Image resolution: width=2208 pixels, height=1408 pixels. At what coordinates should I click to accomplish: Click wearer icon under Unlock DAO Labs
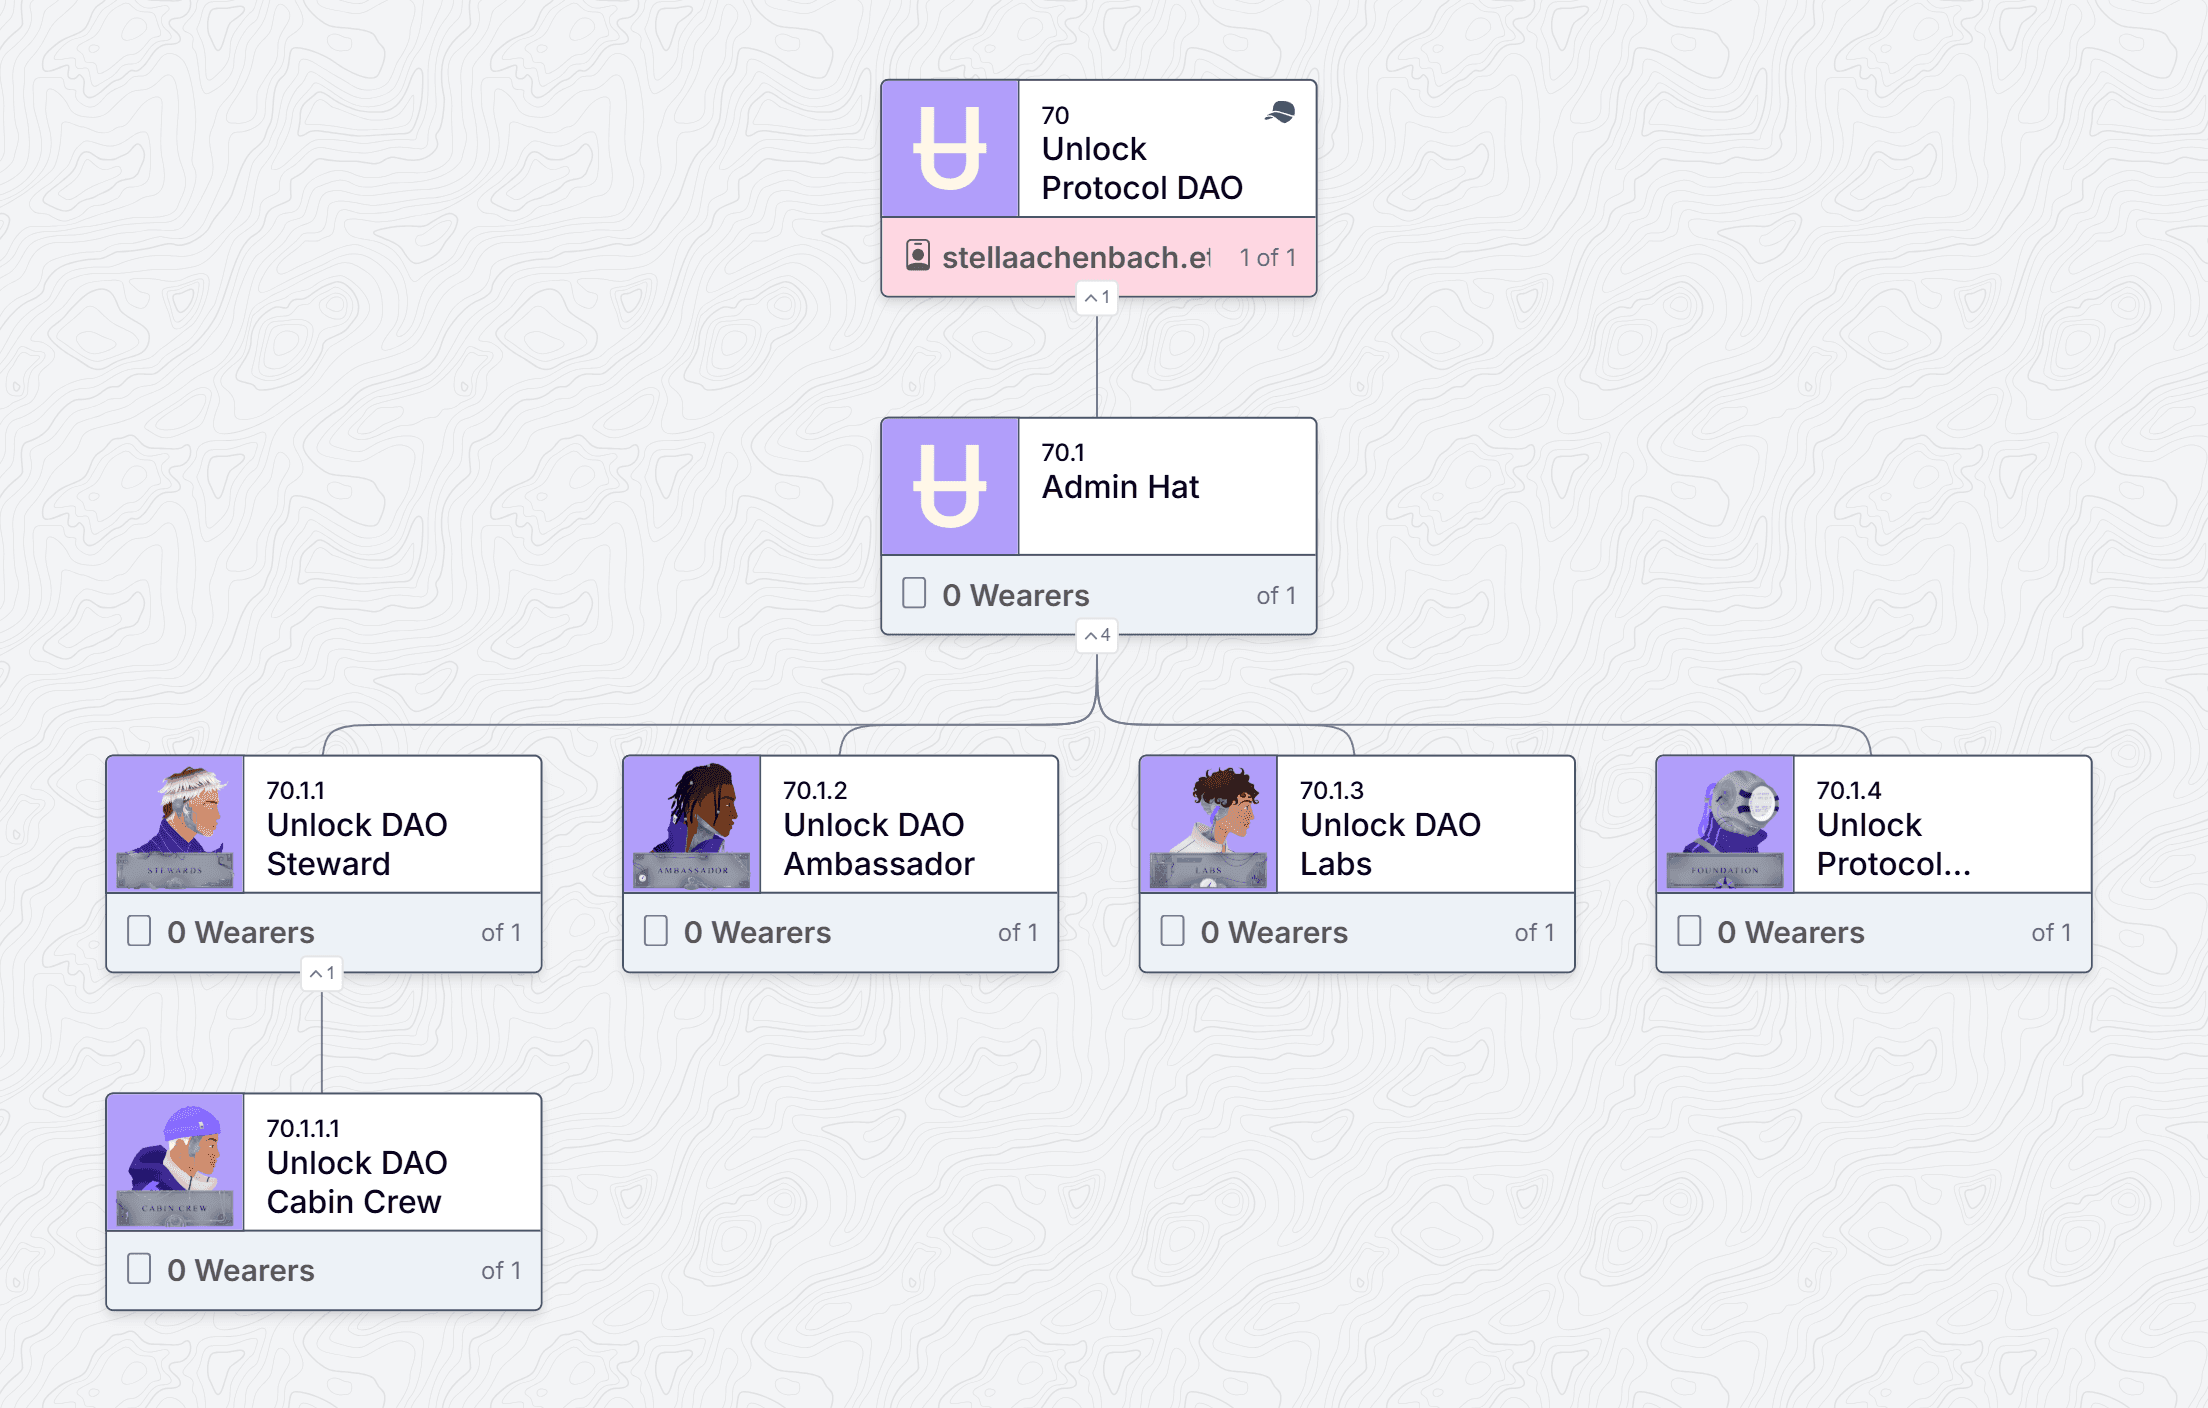(x=1173, y=931)
